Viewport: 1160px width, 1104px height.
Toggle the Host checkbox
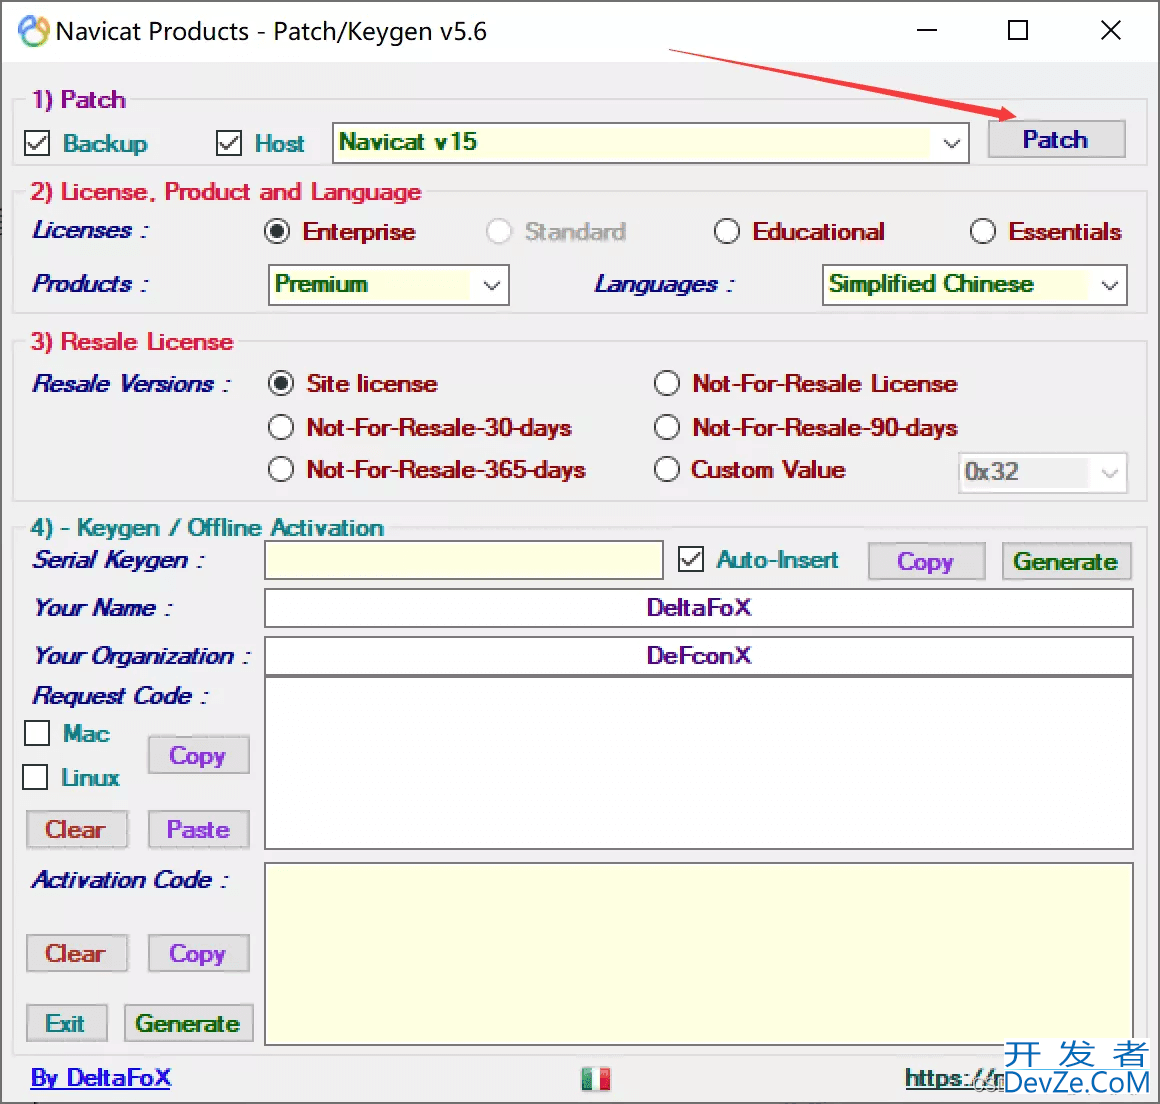pos(229,143)
